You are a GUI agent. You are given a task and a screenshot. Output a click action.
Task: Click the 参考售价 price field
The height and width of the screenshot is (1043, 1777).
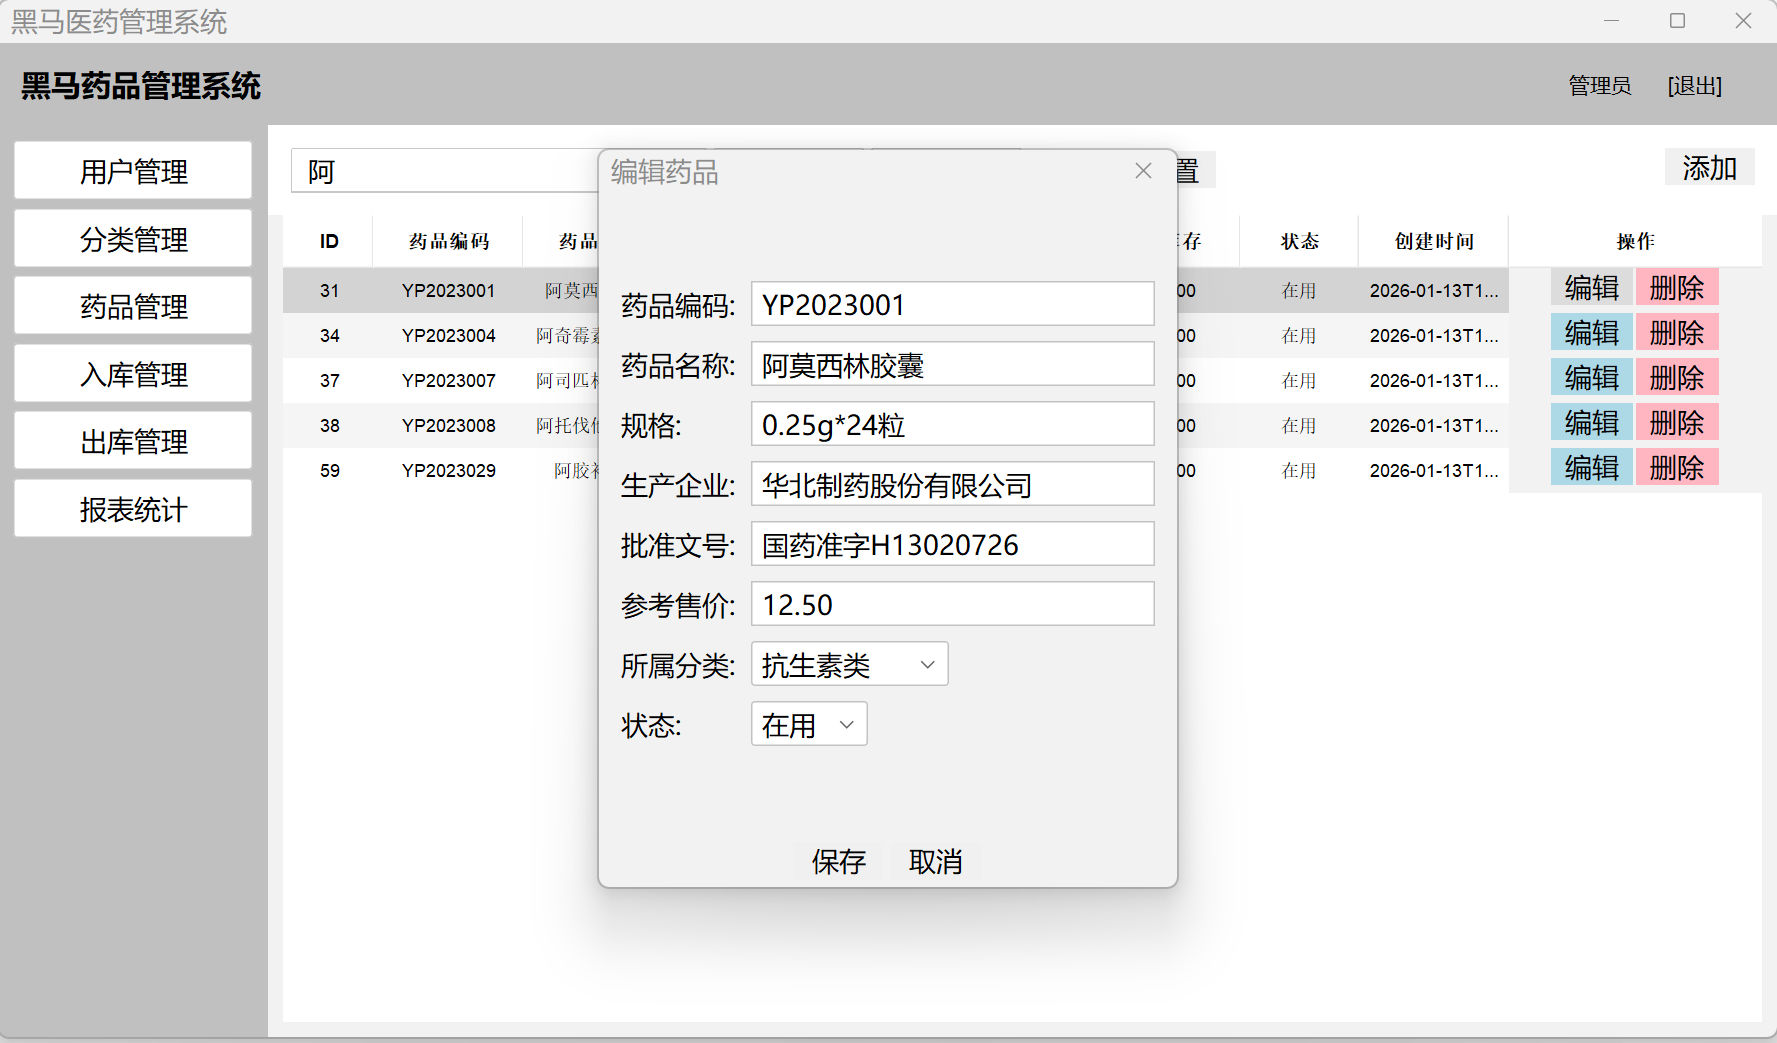click(x=952, y=605)
